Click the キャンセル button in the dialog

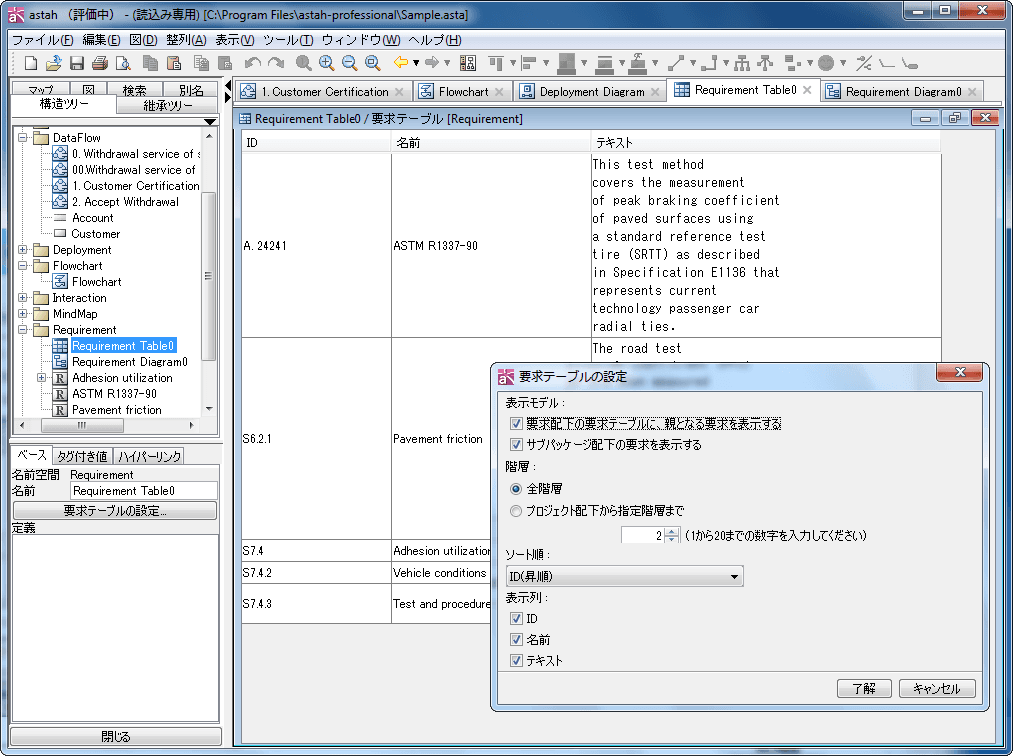(x=937, y=689)
